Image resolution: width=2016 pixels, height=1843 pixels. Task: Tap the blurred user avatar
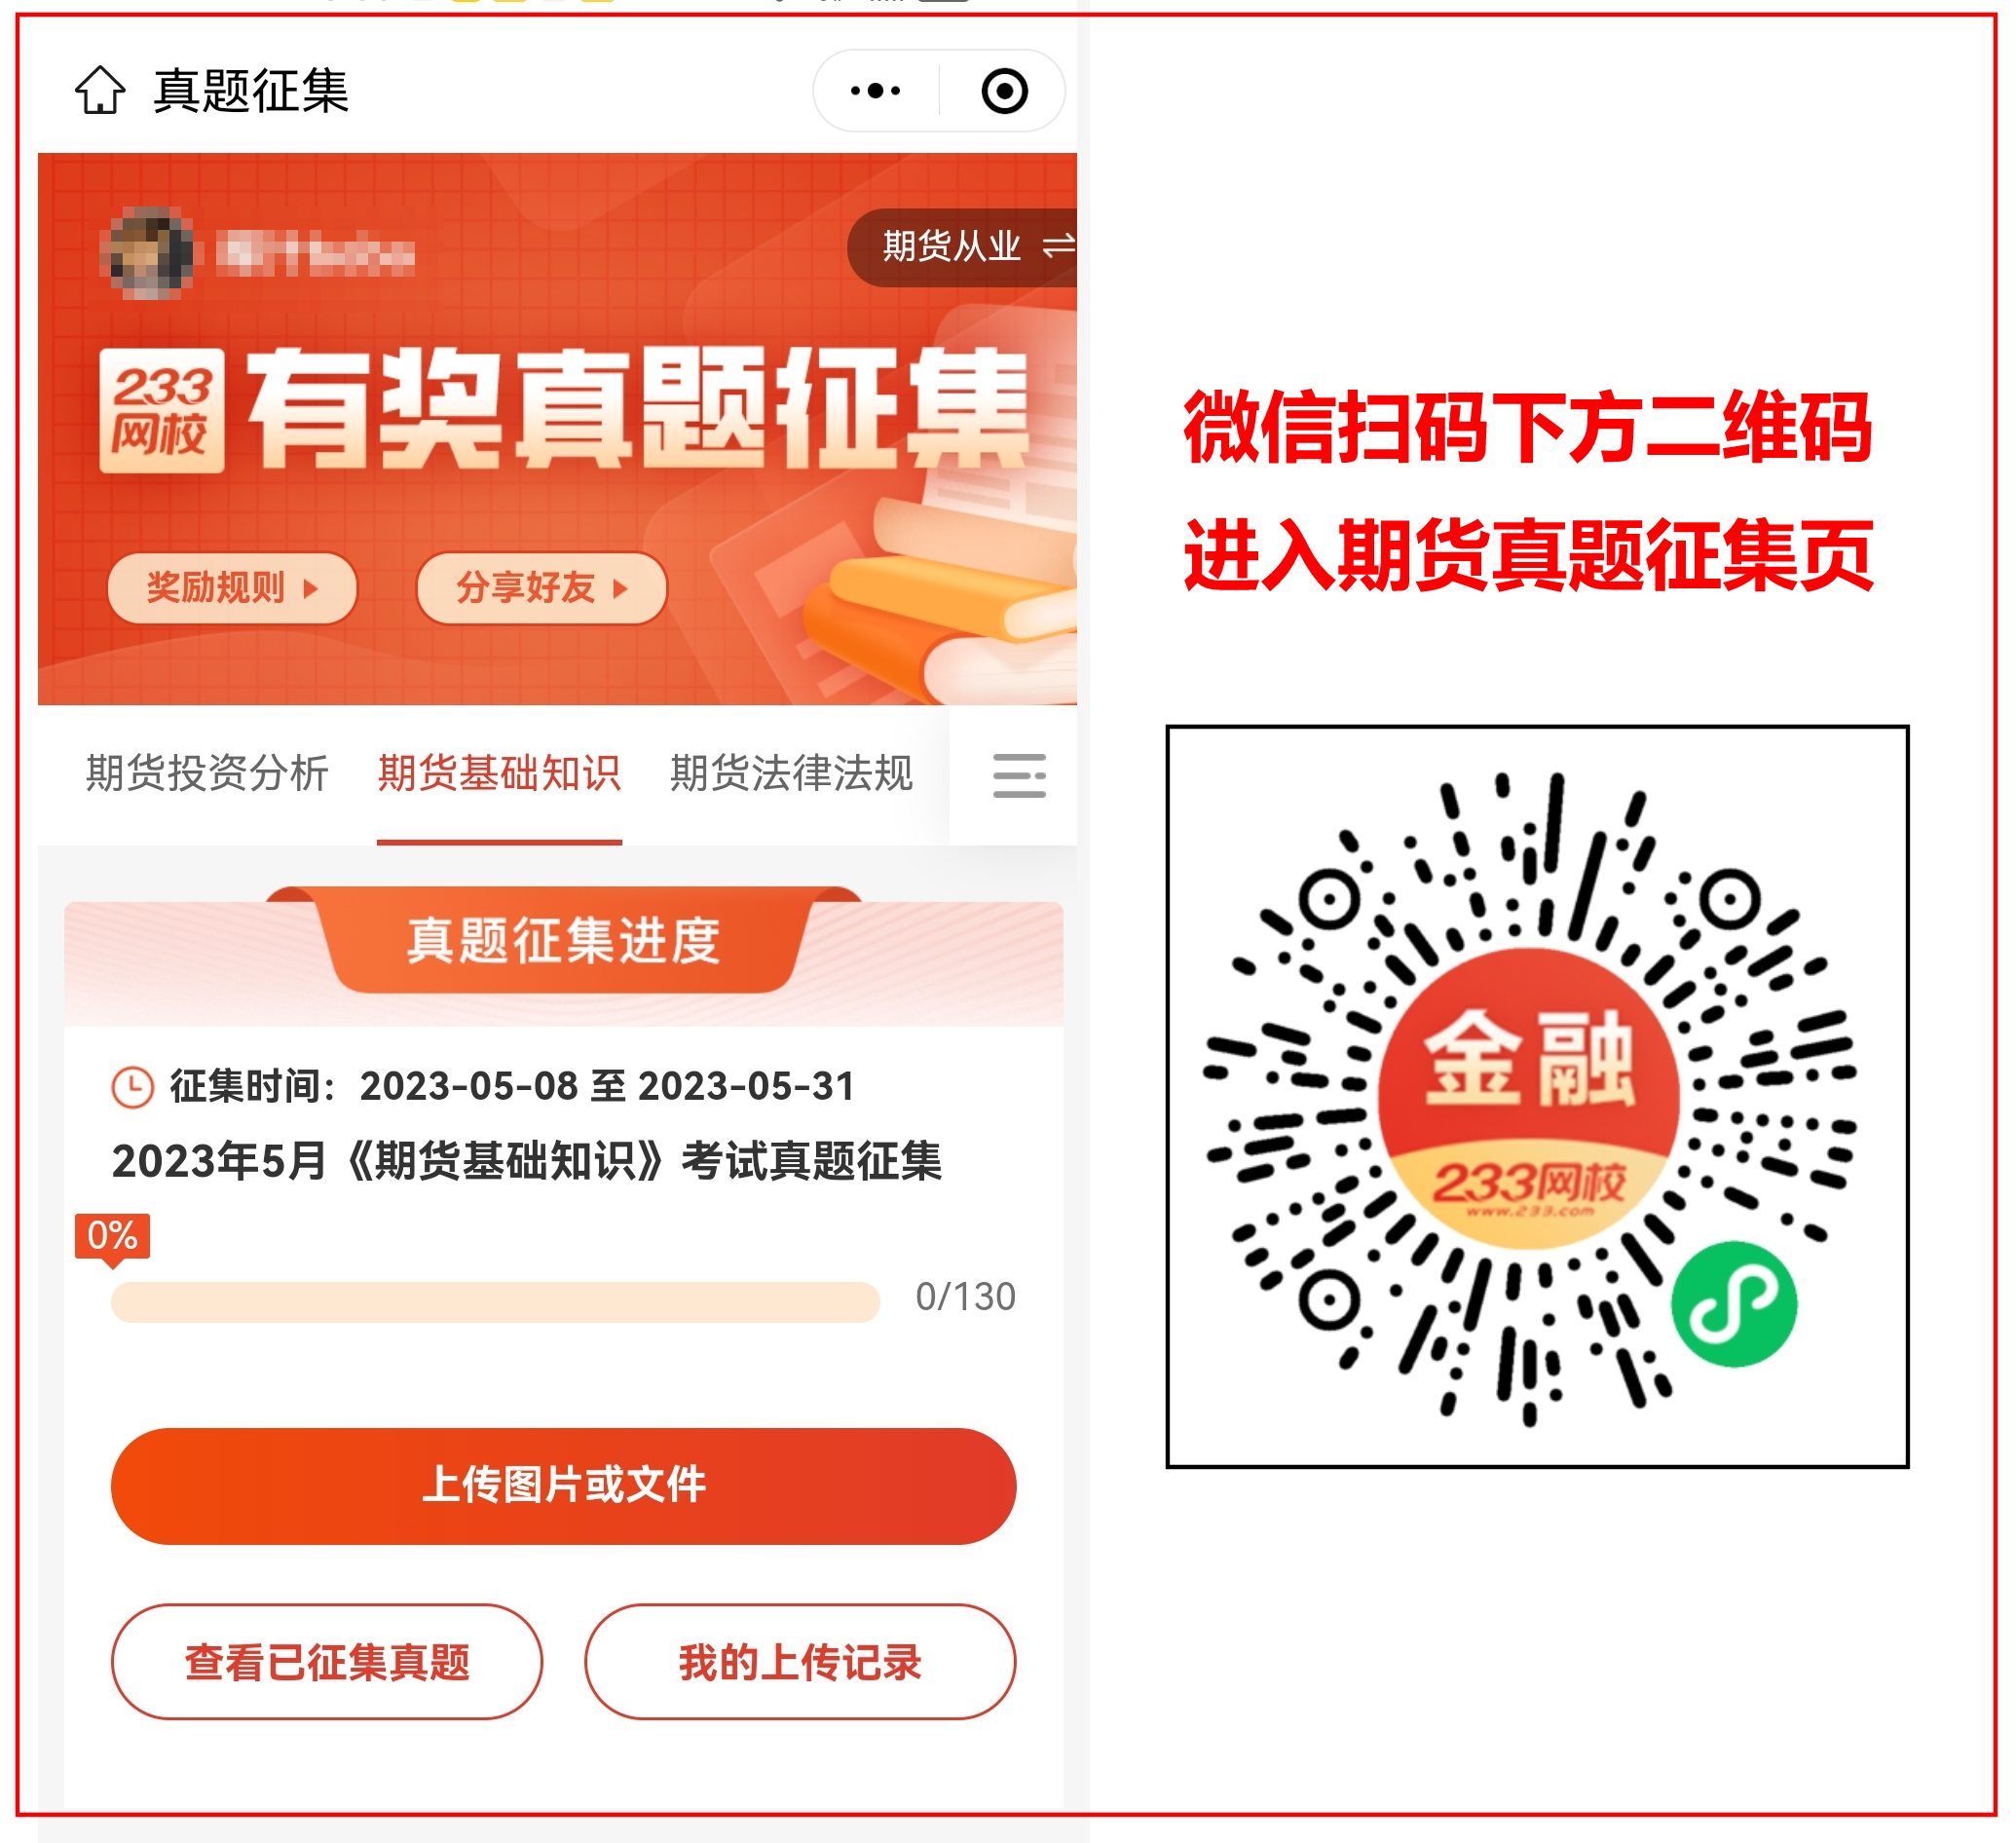tap(148, 252)
